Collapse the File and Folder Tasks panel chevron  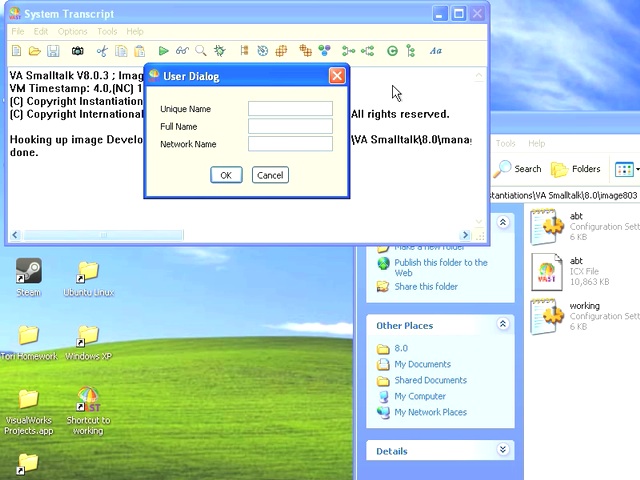(503, 222)
